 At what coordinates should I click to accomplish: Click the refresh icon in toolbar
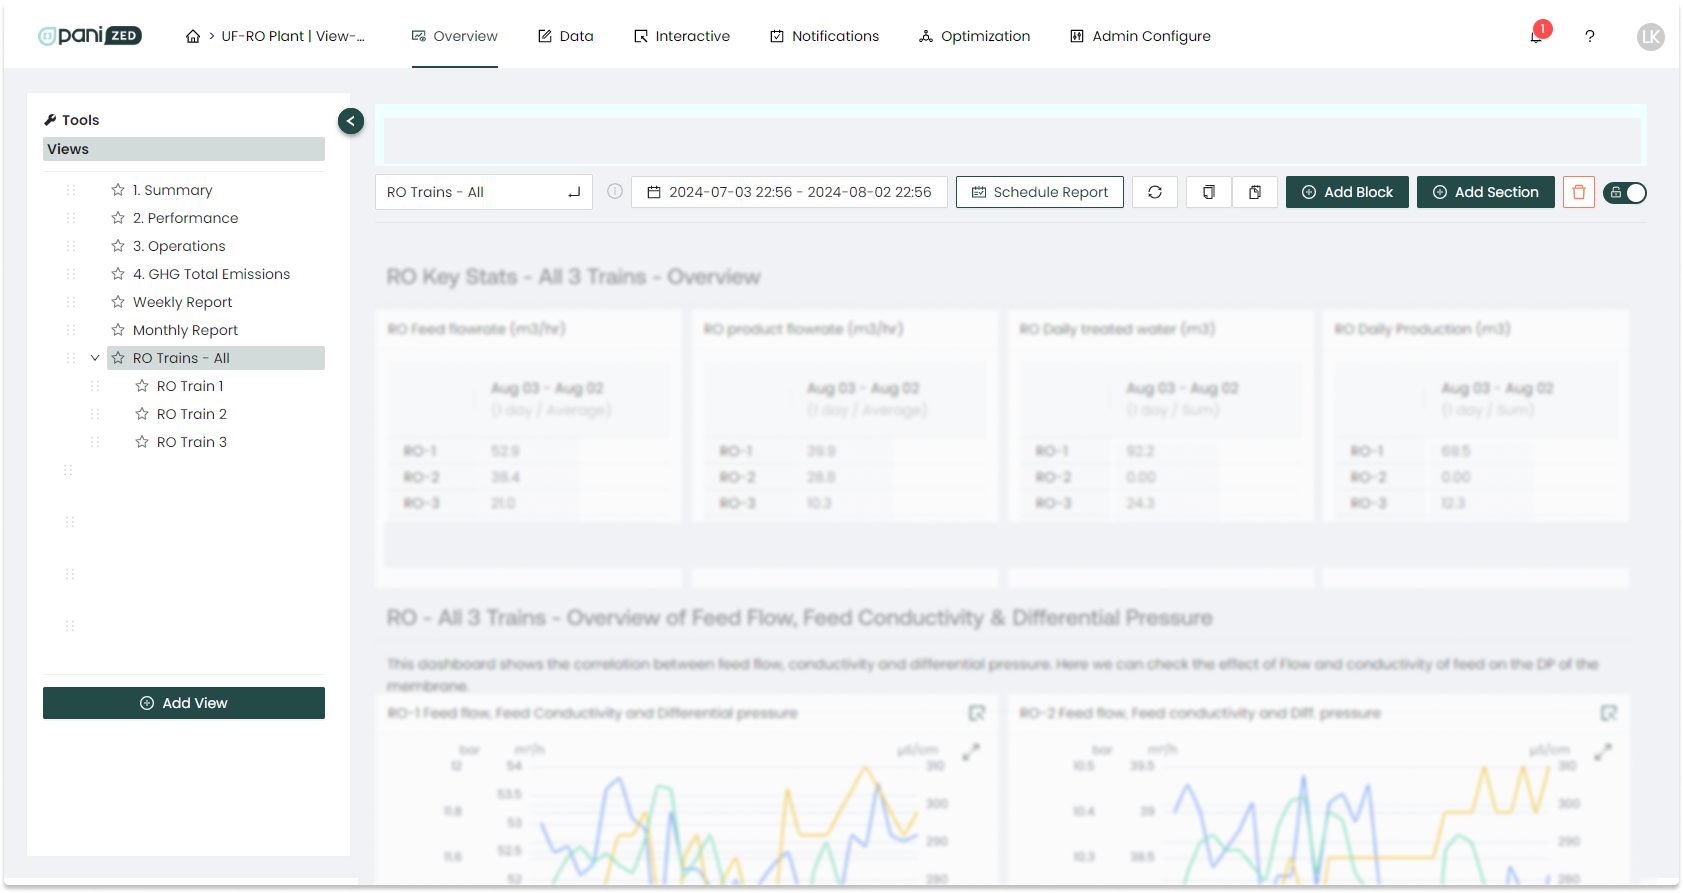[1155, 192]
